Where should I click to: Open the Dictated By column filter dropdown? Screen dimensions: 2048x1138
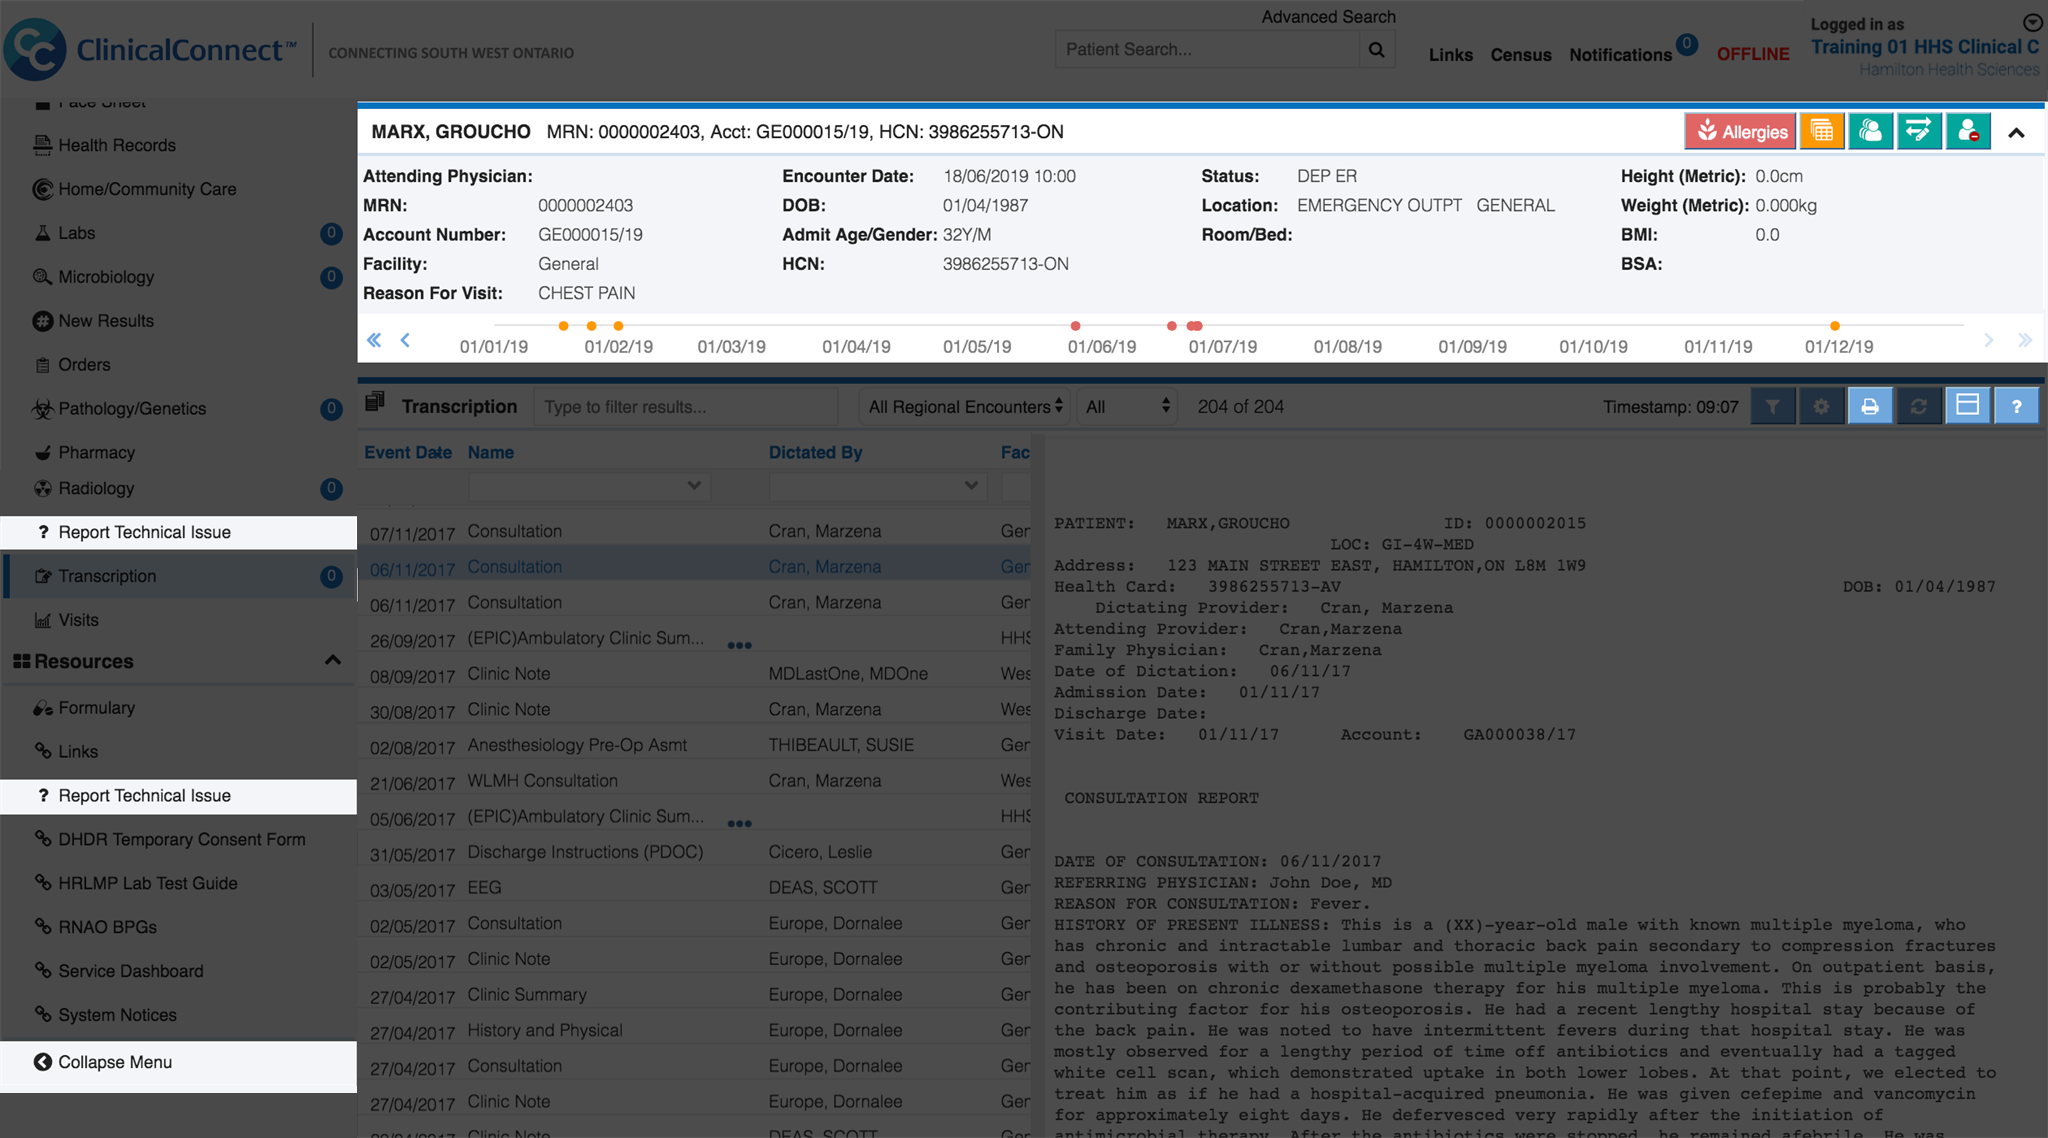[x=878, y=485]
